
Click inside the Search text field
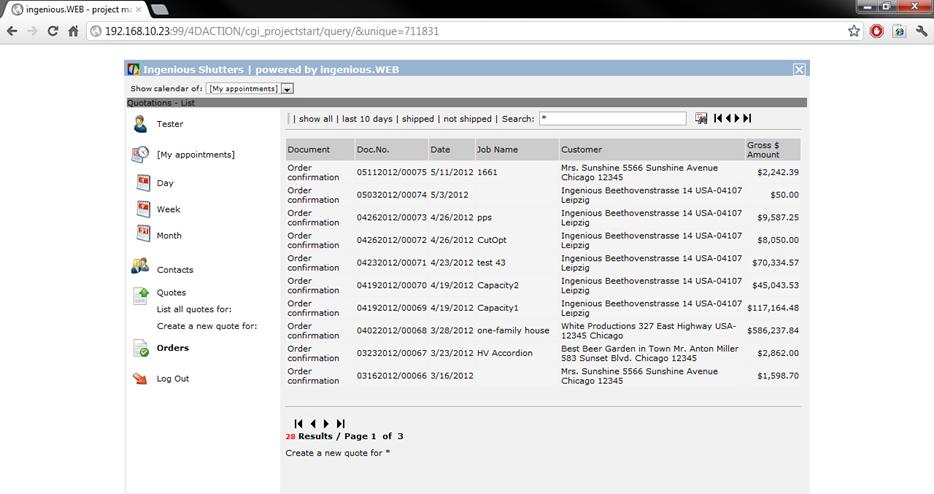612,119
